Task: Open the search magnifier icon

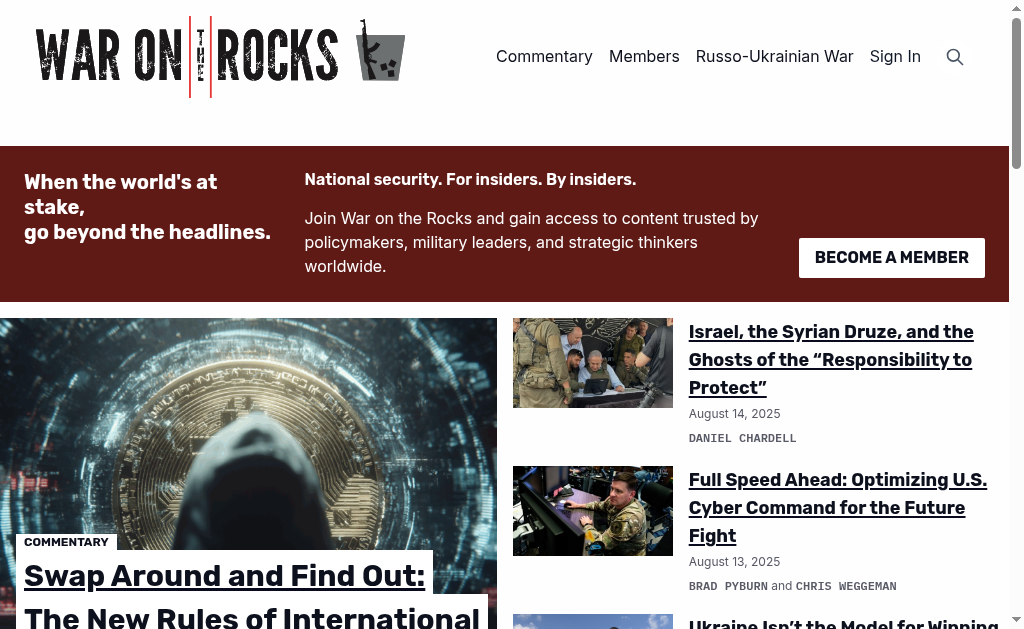Action: point(955,57)
